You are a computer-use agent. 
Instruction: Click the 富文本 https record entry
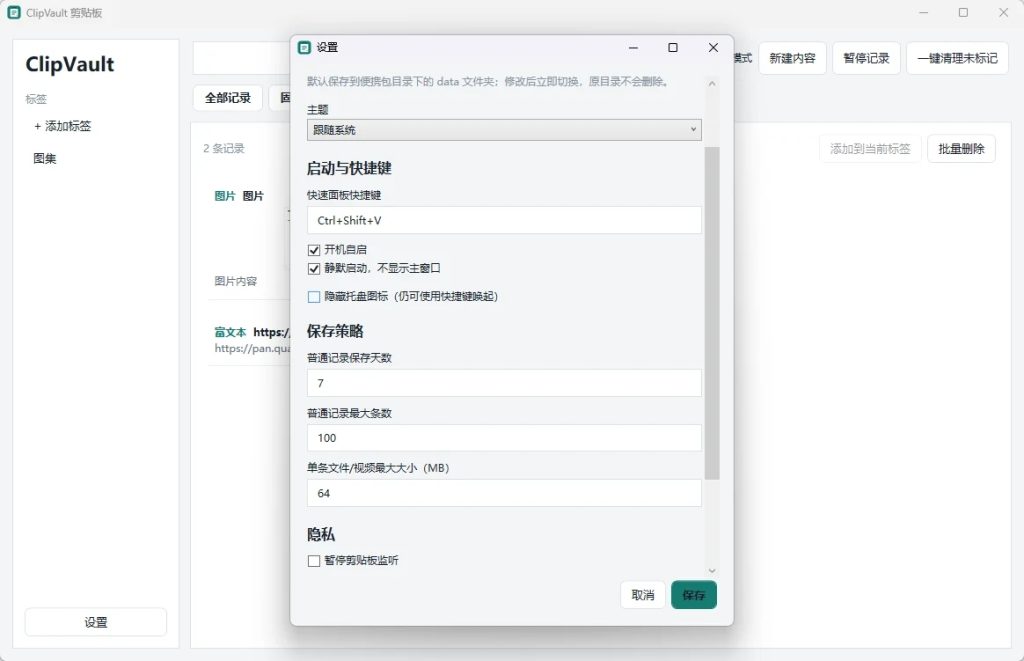point(251,340)
